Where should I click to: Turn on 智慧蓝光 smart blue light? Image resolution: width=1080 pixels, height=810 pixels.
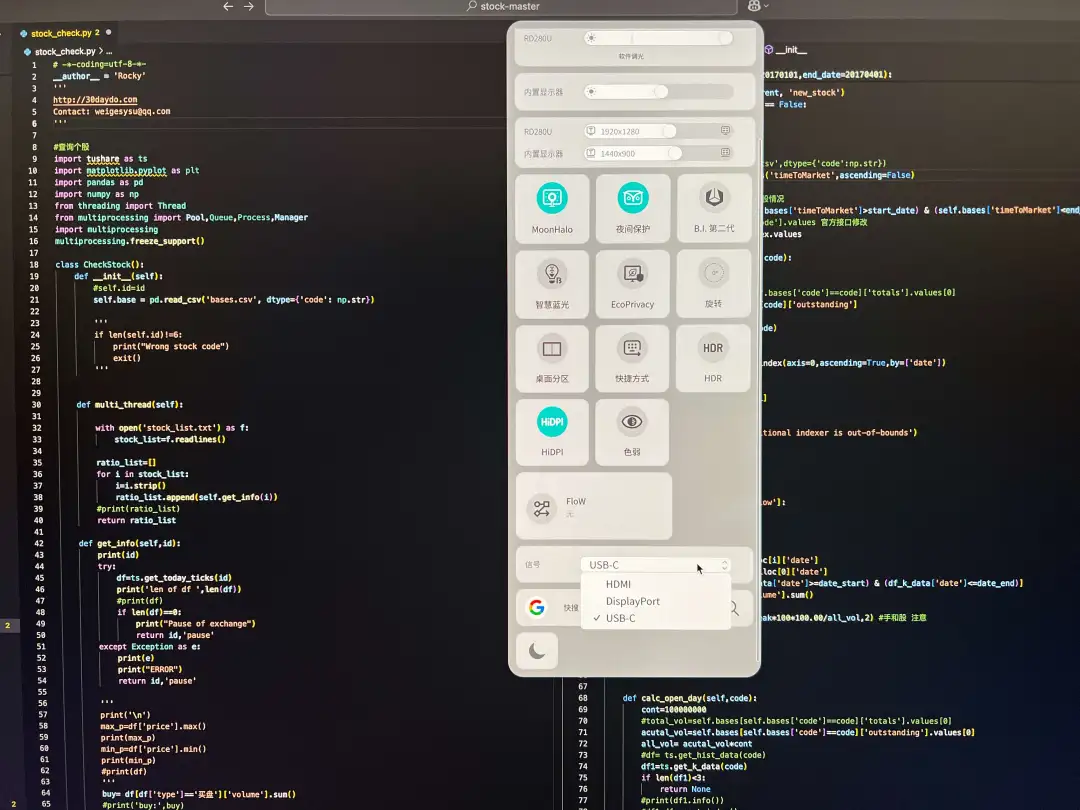click(x=552, y=284)
